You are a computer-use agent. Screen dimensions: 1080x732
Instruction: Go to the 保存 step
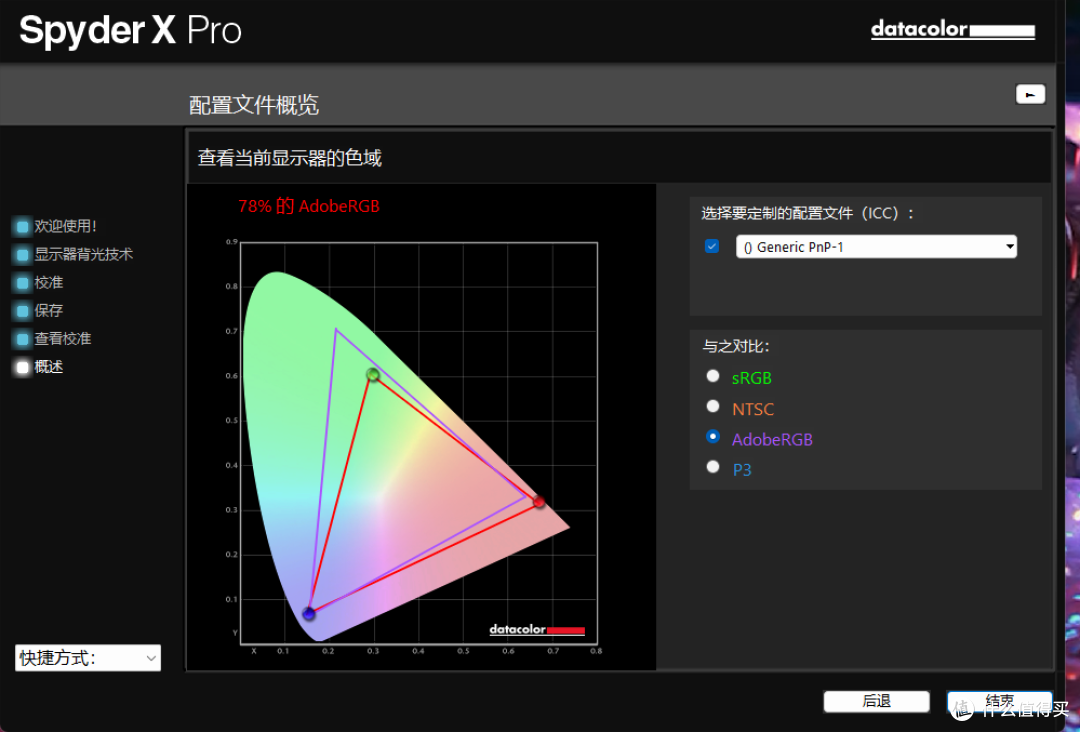pos(49,311)
